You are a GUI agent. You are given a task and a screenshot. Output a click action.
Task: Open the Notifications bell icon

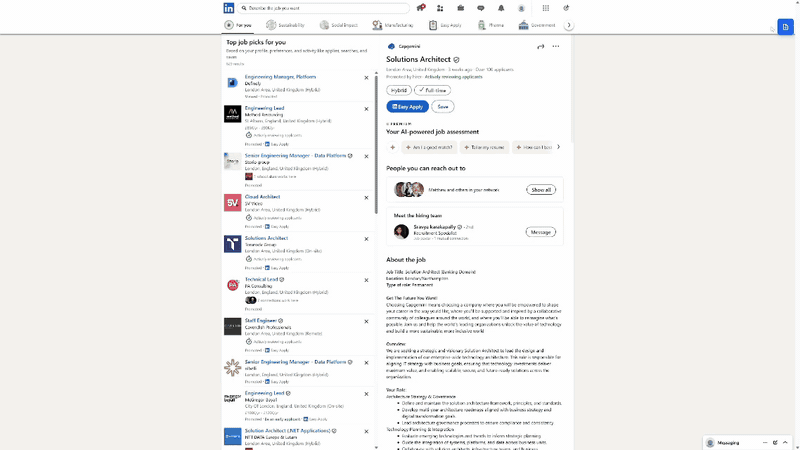point(501,8)
